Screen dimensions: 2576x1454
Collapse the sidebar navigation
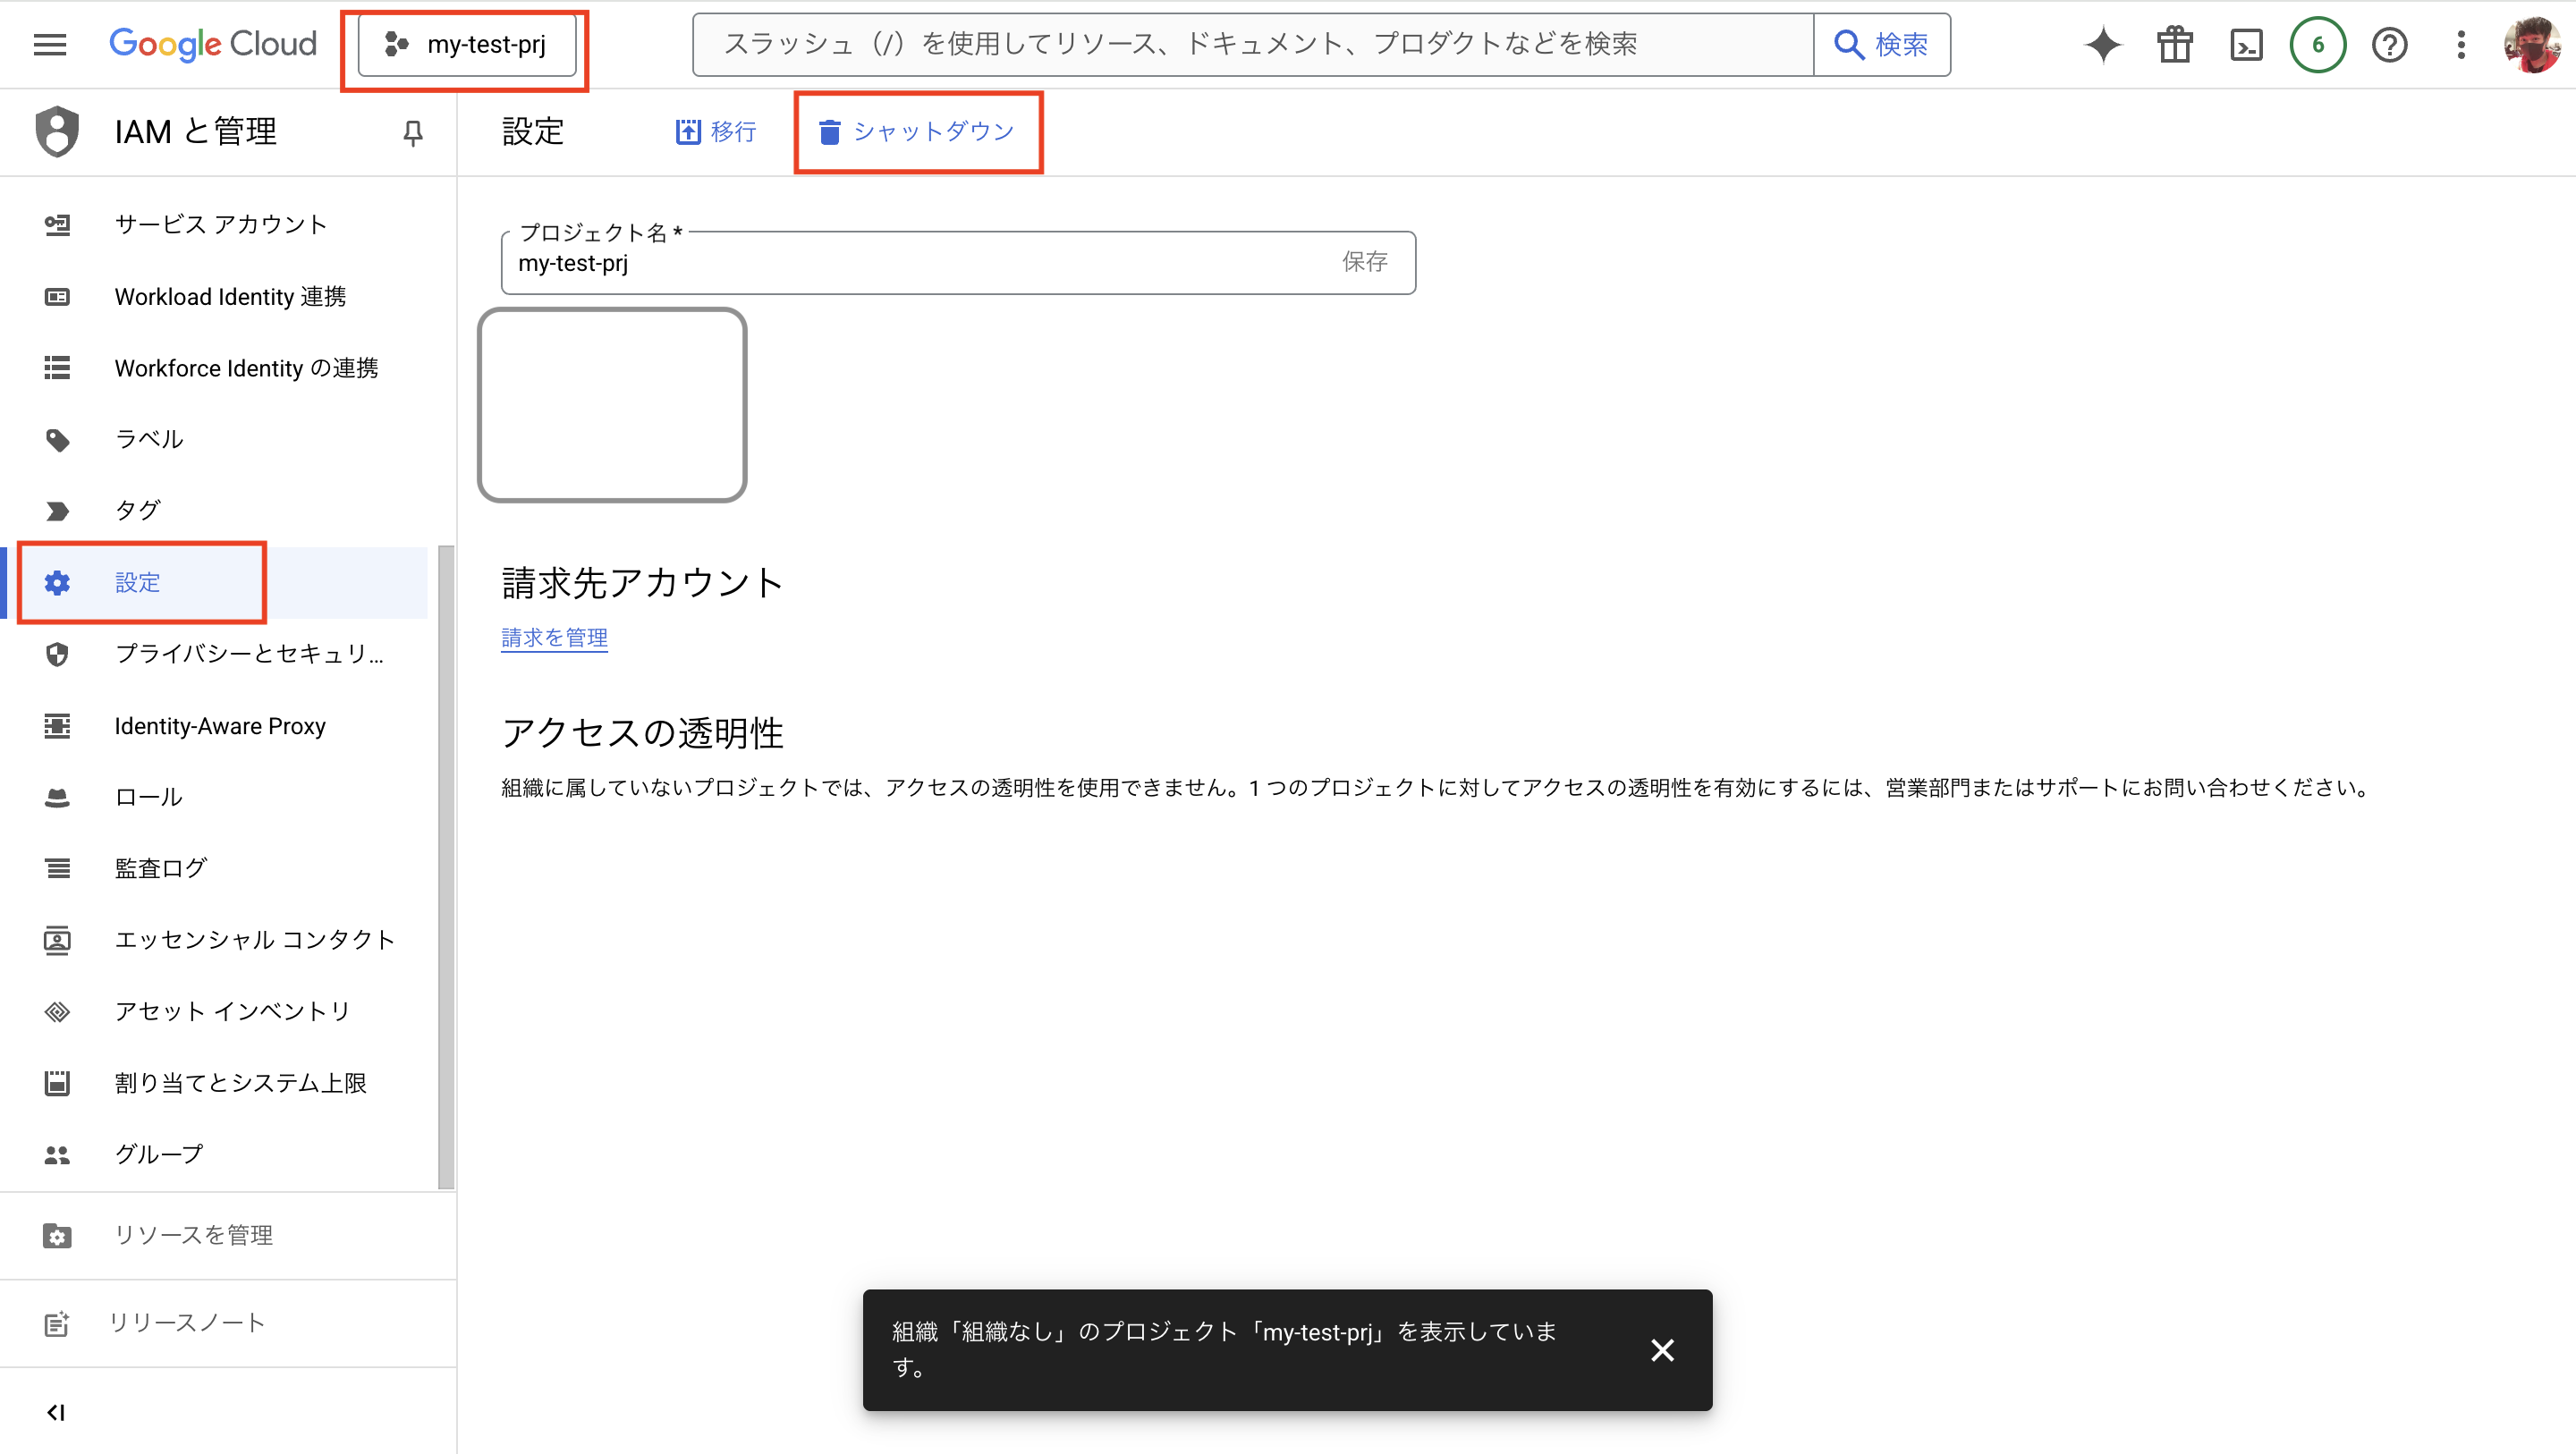(x=55, y=1412)
